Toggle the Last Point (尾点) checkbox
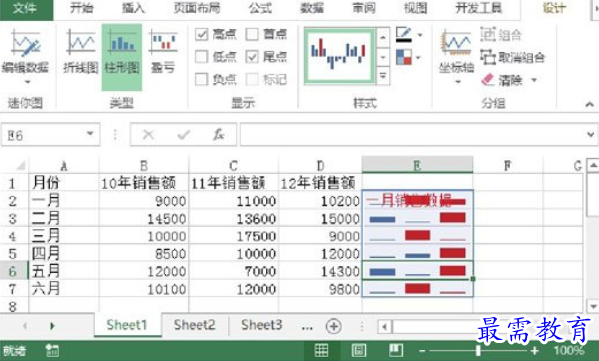 click(x=252, y=57)
